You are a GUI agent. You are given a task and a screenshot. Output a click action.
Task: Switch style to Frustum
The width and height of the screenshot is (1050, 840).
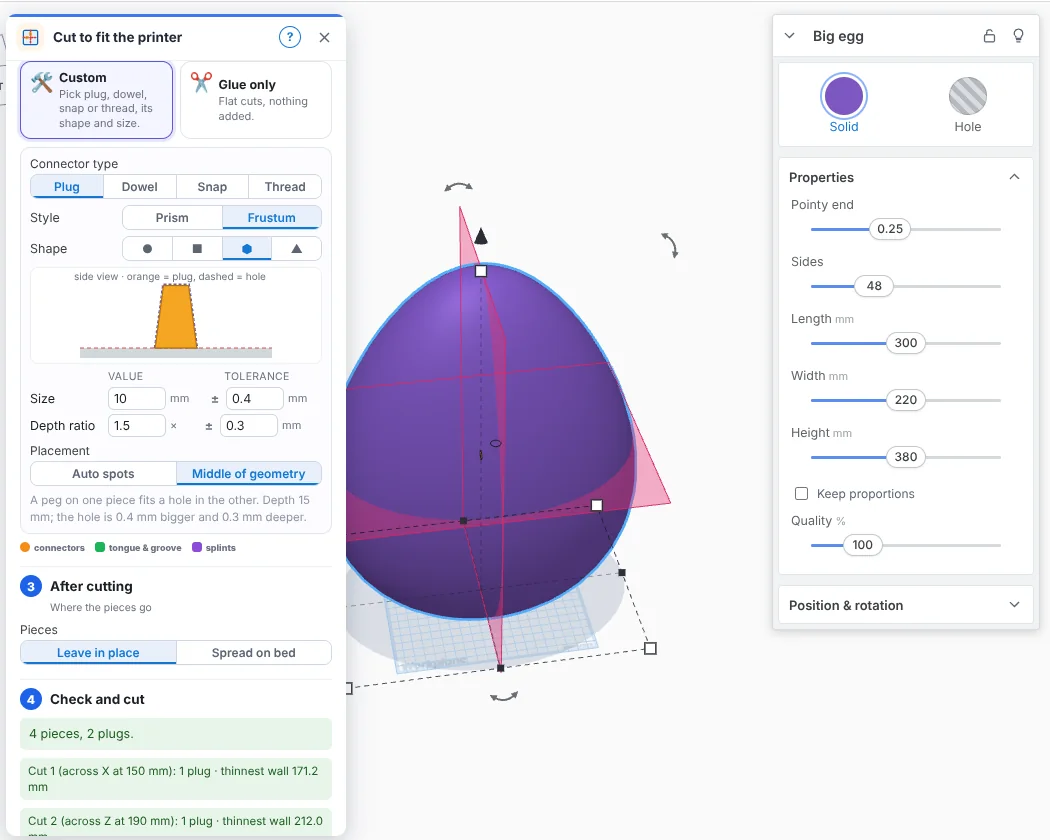click(271, 218)
